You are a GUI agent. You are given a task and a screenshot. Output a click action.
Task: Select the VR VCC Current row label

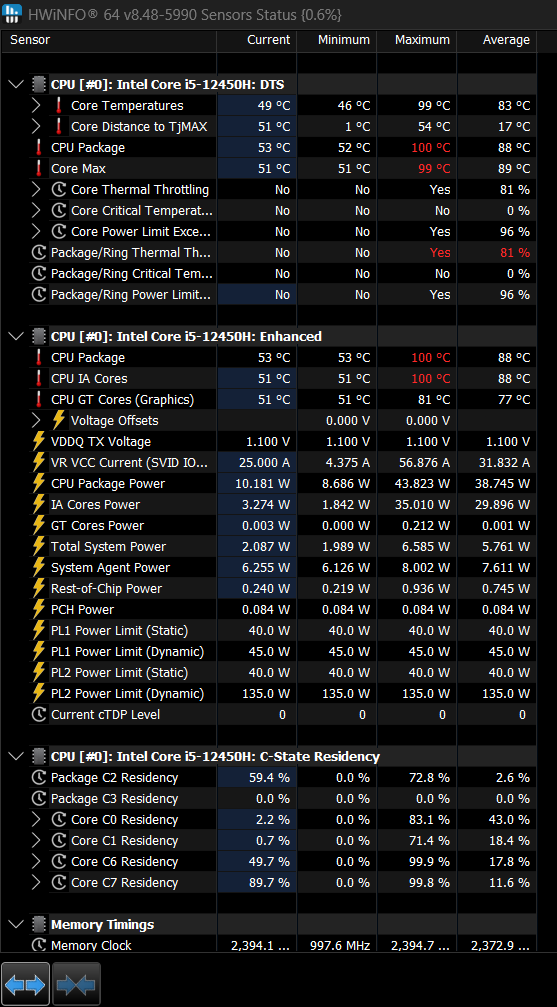[130, 463]
